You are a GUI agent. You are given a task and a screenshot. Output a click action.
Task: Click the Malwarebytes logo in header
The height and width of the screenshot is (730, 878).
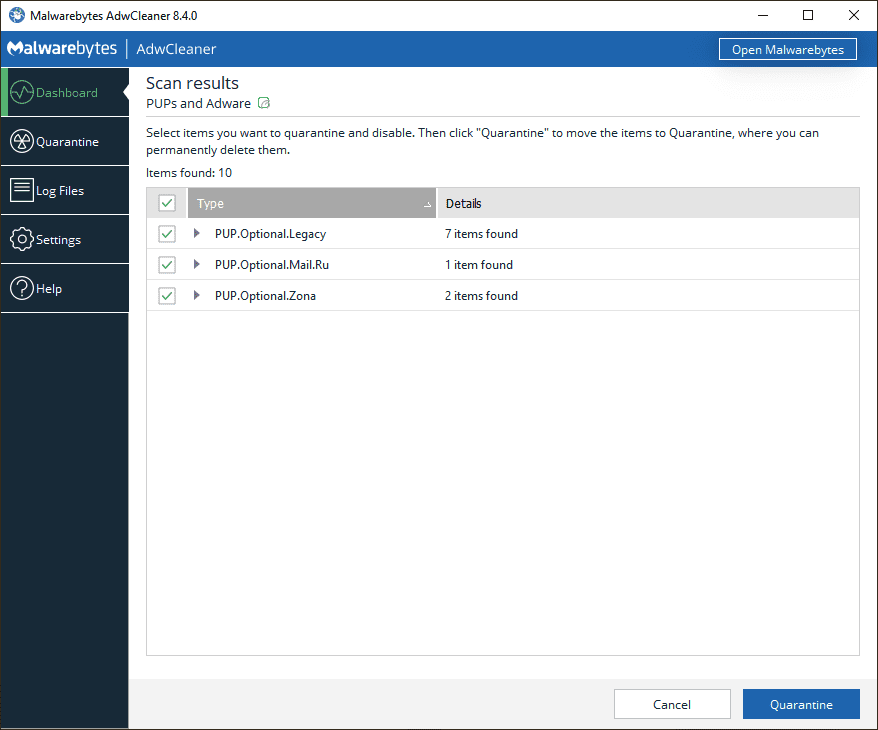(62, 49)
